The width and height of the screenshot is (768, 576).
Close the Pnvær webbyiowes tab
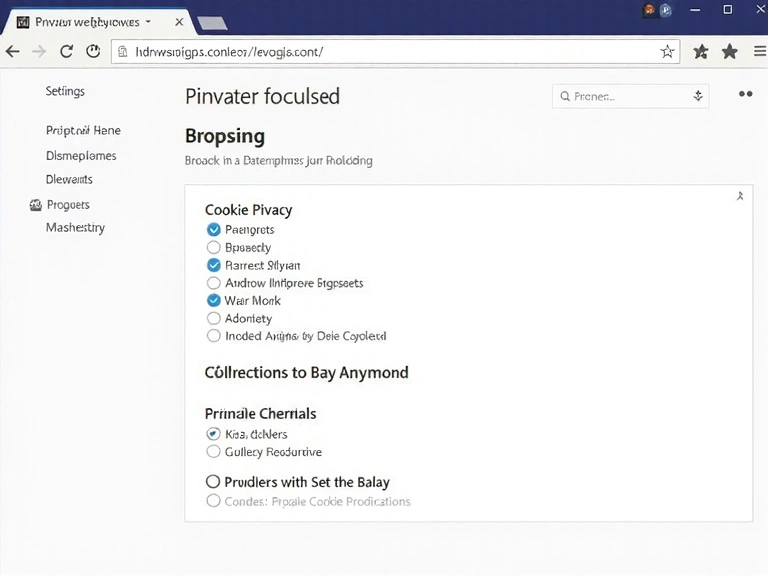point(179,22)
